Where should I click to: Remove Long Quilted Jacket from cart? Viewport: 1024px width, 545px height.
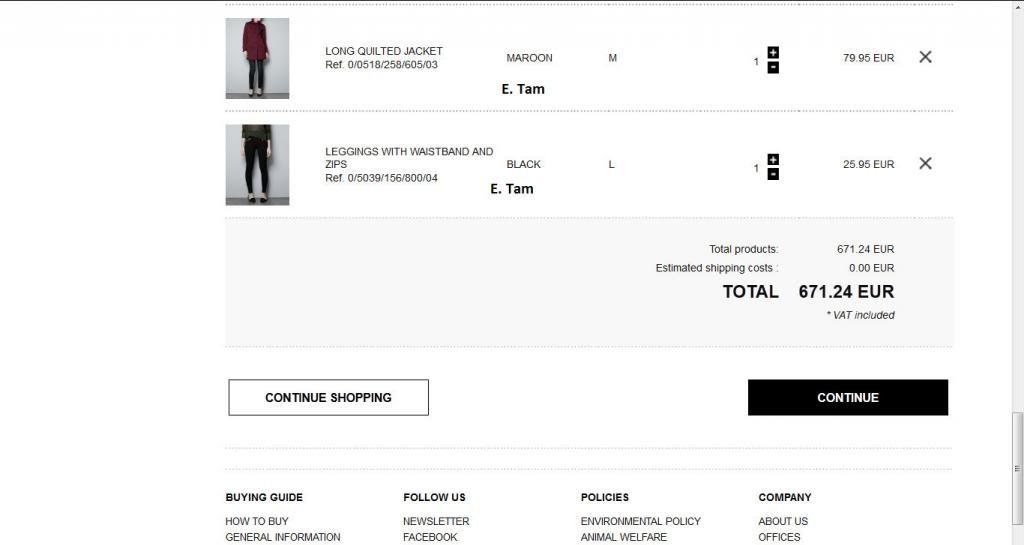pos(925,57)
